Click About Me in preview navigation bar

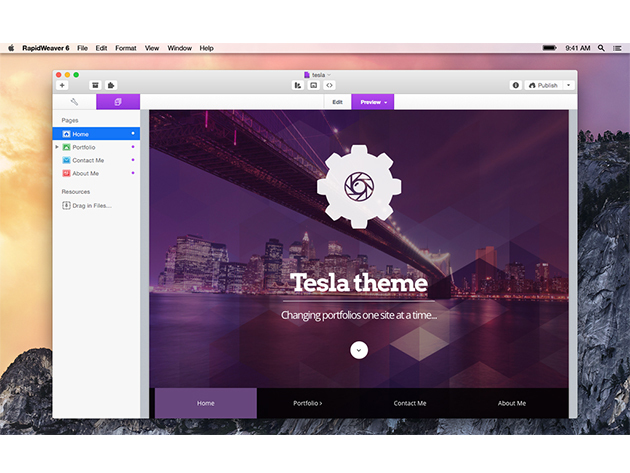pyautogui.click(x=512, y=403)
